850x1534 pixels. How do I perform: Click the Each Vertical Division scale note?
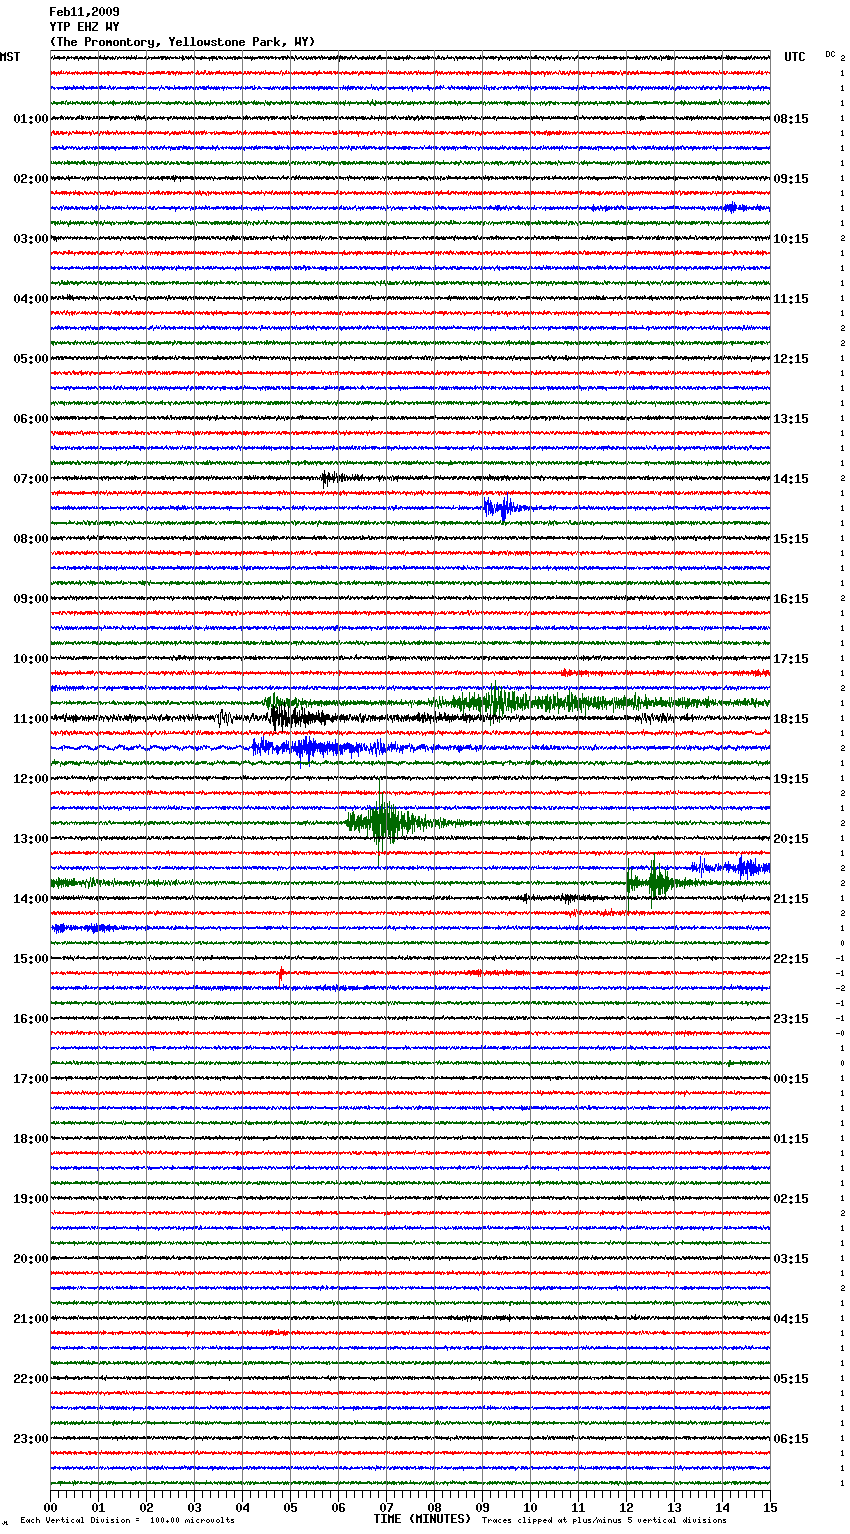point(127,1521)
